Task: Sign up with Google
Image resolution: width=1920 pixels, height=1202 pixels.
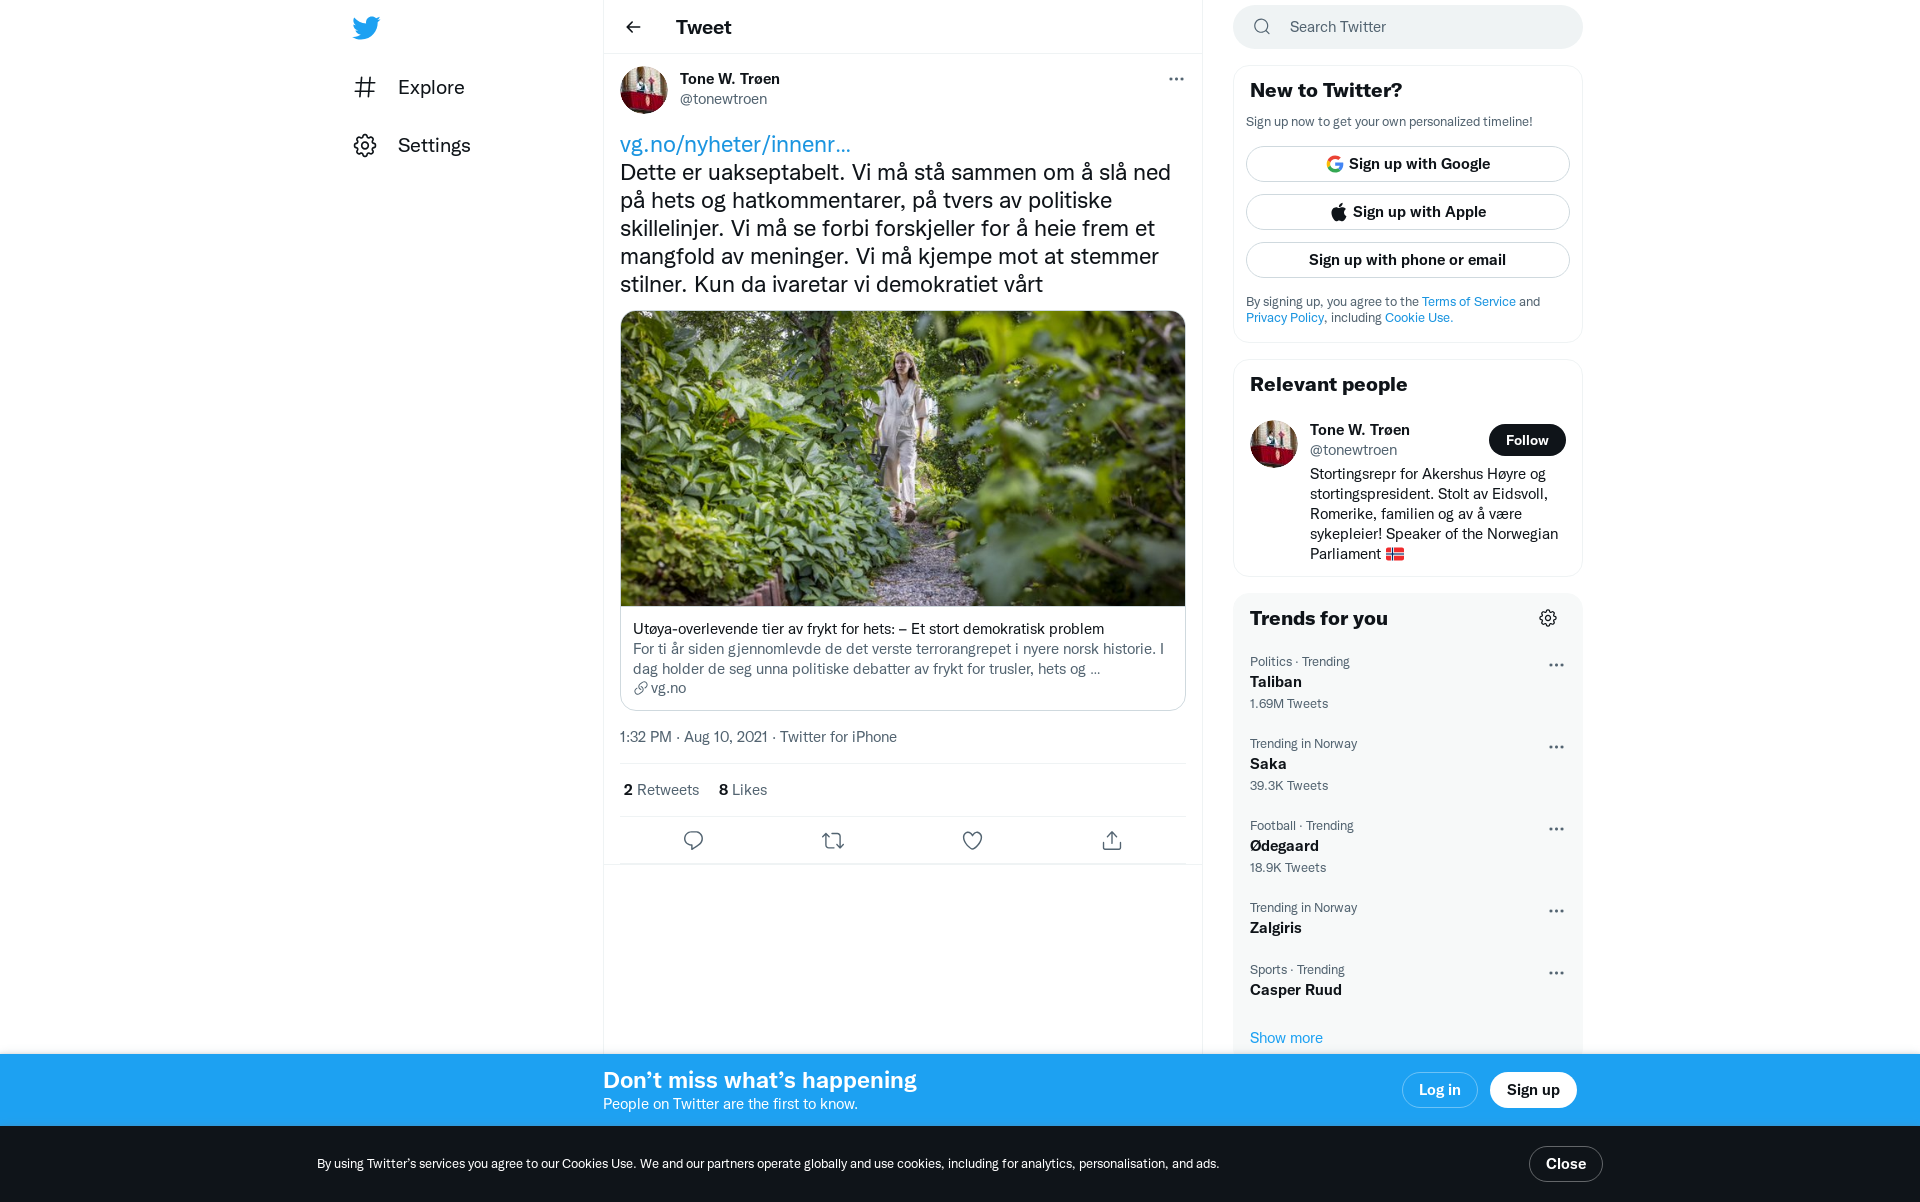Action: pyautogui.click(x=1407, y=164)
